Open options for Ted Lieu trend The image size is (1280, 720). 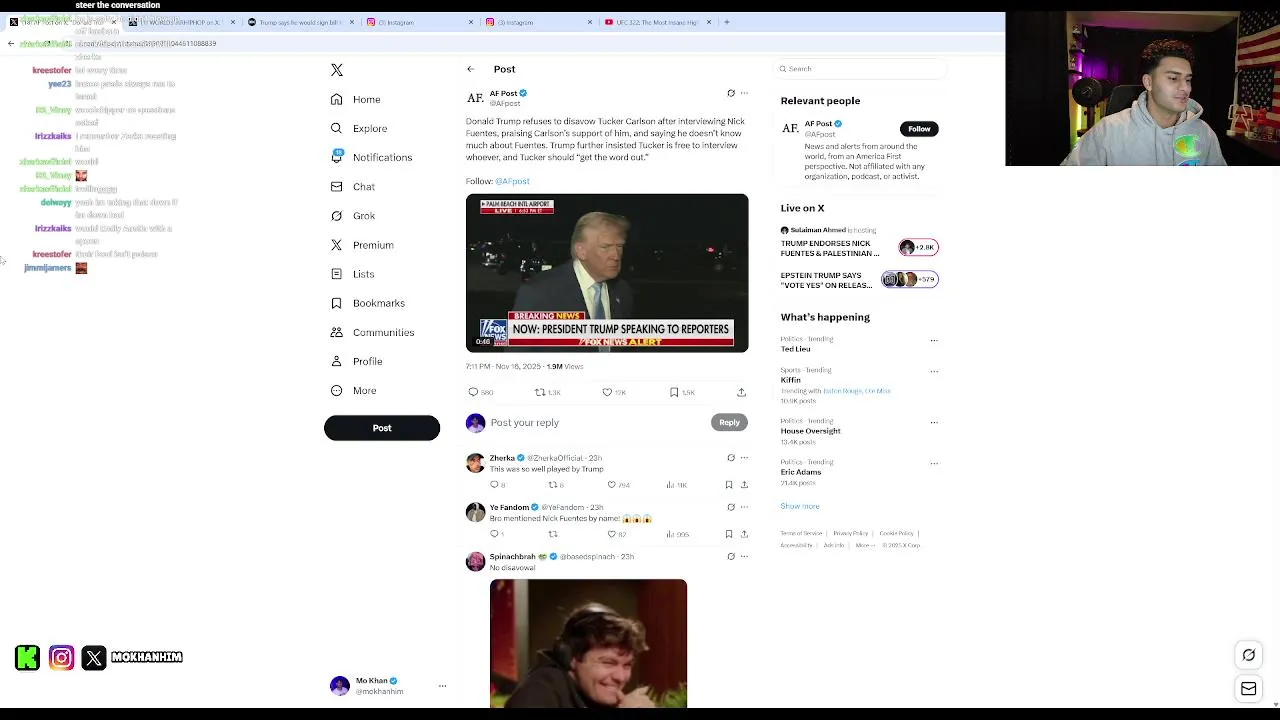coord(934,340)
